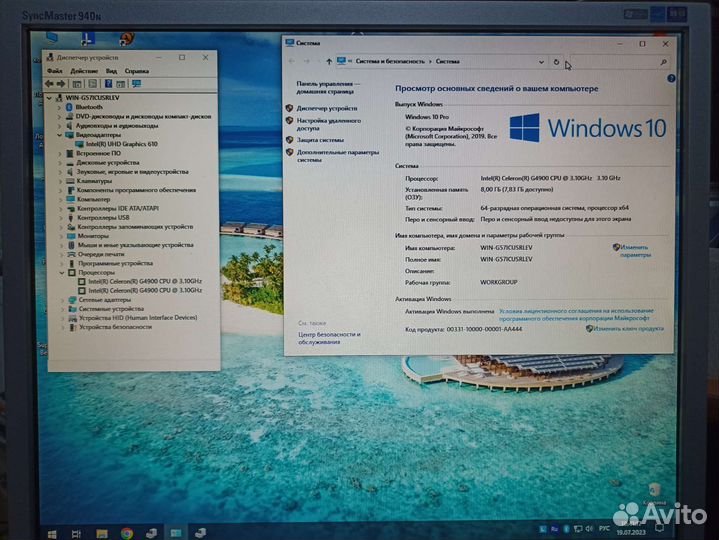Launch Google Chrome from taskbar
The width and height of the screenshot is (719, 540).
click(x=127, y=533)
